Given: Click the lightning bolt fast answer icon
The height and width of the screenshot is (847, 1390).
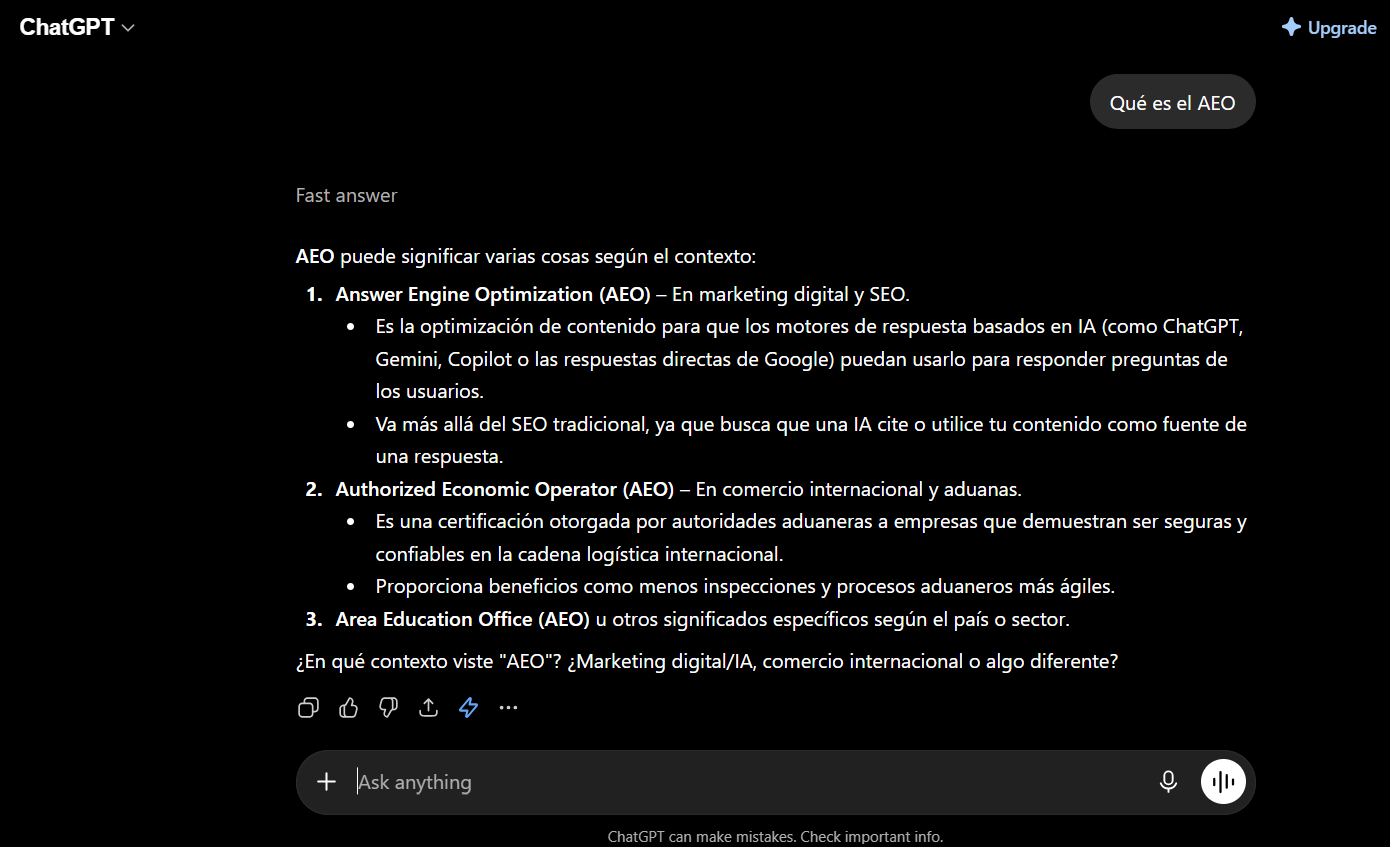Looking at the screenshot, I should (x=468, y=708).
